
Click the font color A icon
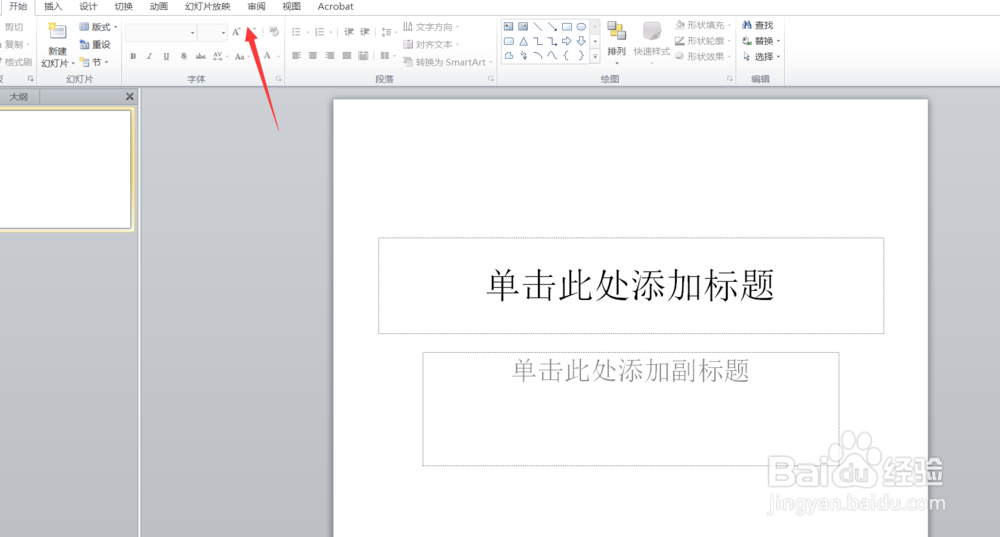coord(267,56)
